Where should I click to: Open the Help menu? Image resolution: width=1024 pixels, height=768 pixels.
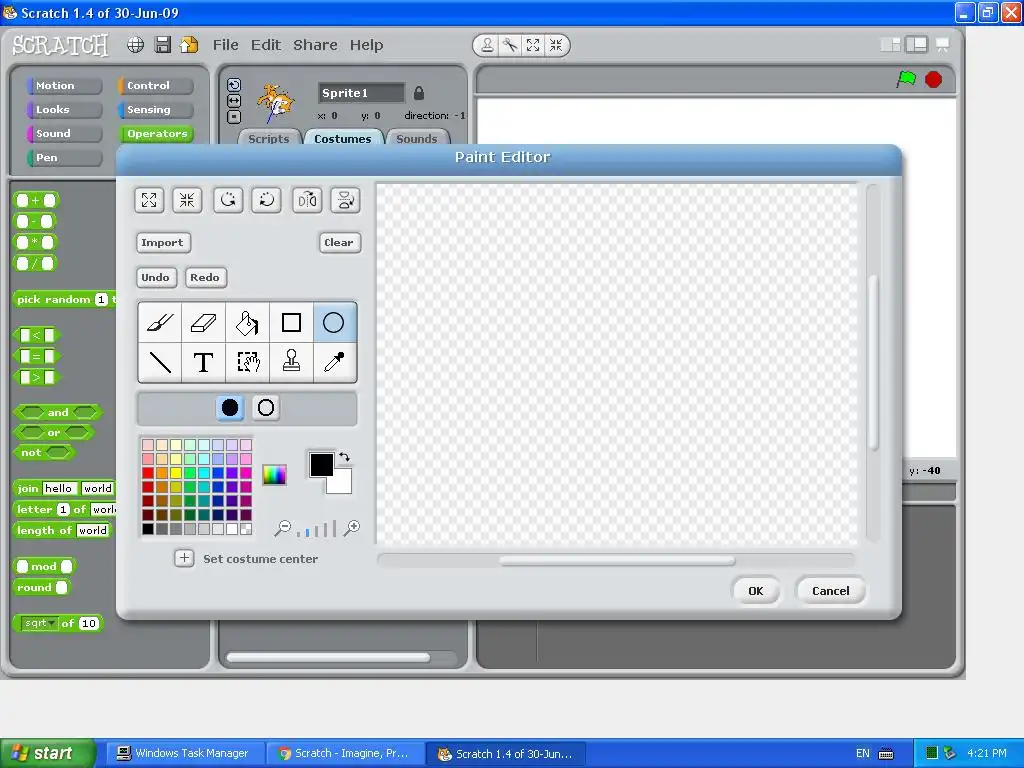(366, 45)
